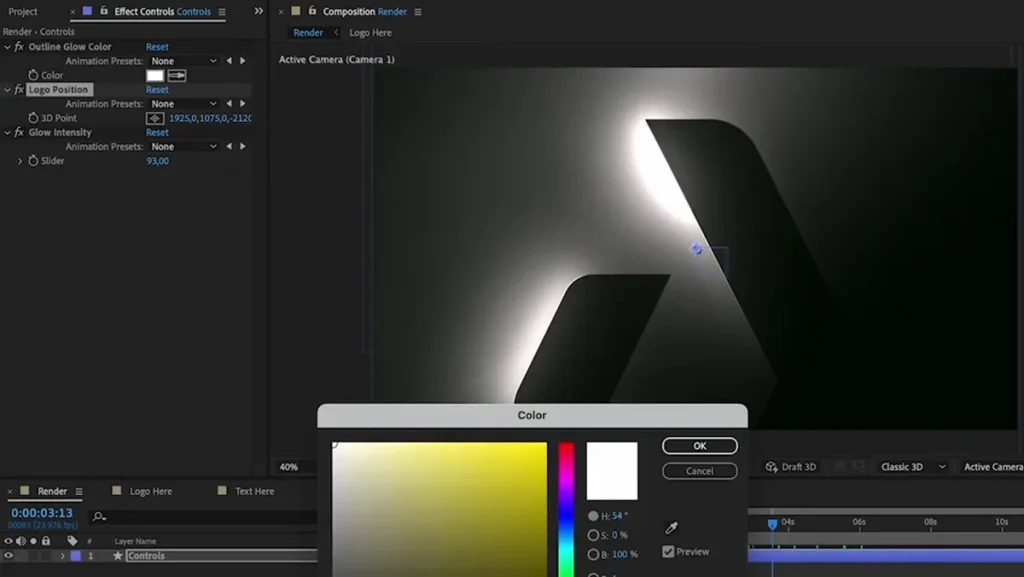
Task: Click the timeline layer search icon
Action: coord(99,517)
